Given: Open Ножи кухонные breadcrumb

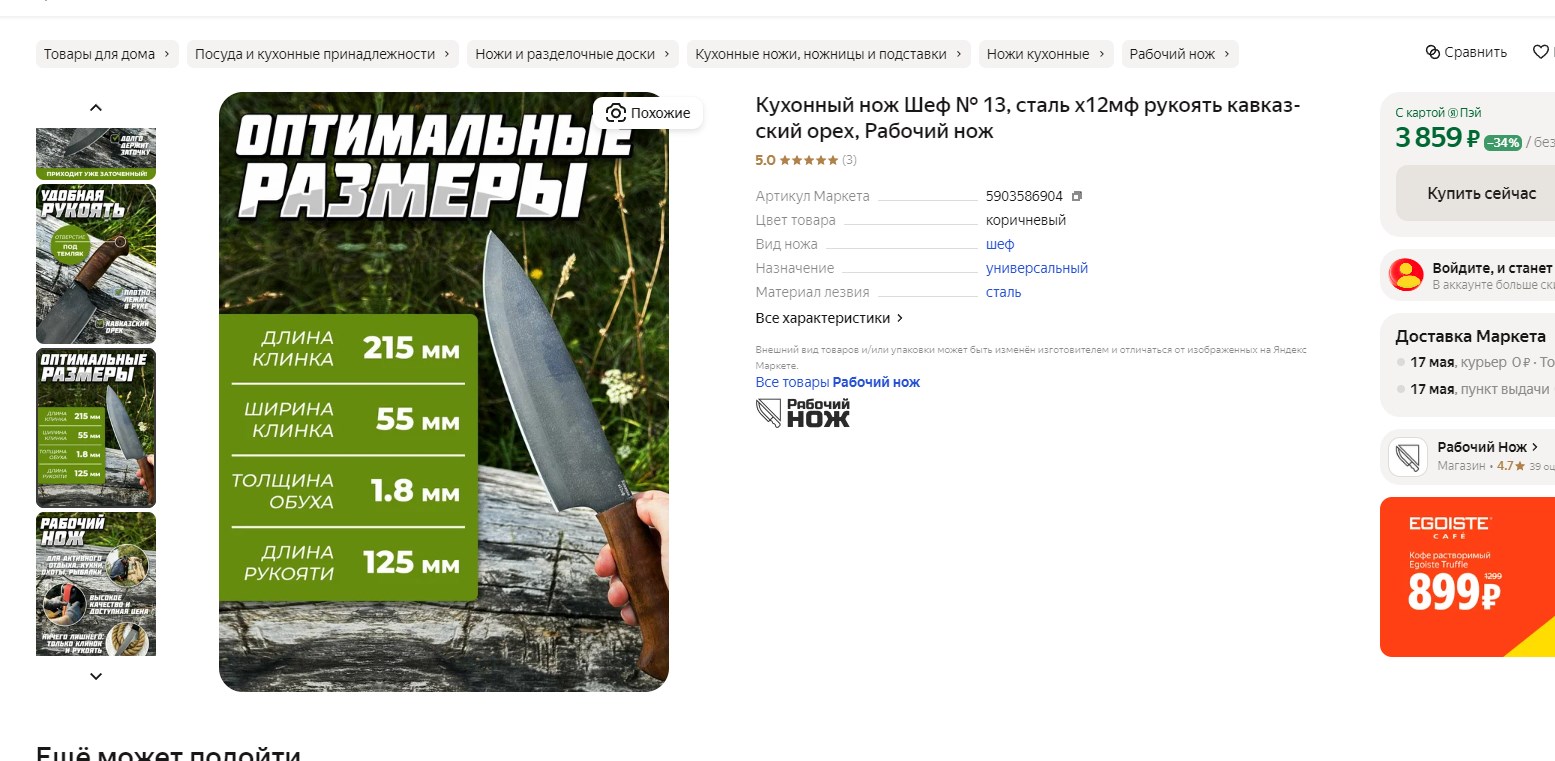Looking at the screenshot, I should pos(1046,54).
